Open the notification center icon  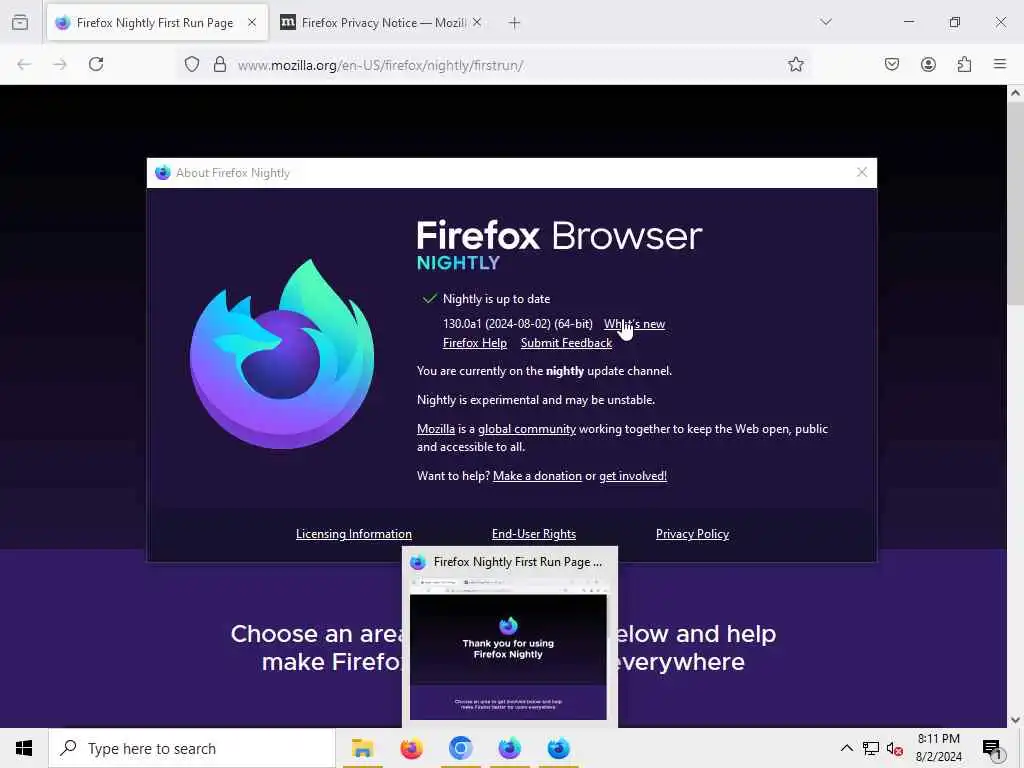[x=993, y=748]
